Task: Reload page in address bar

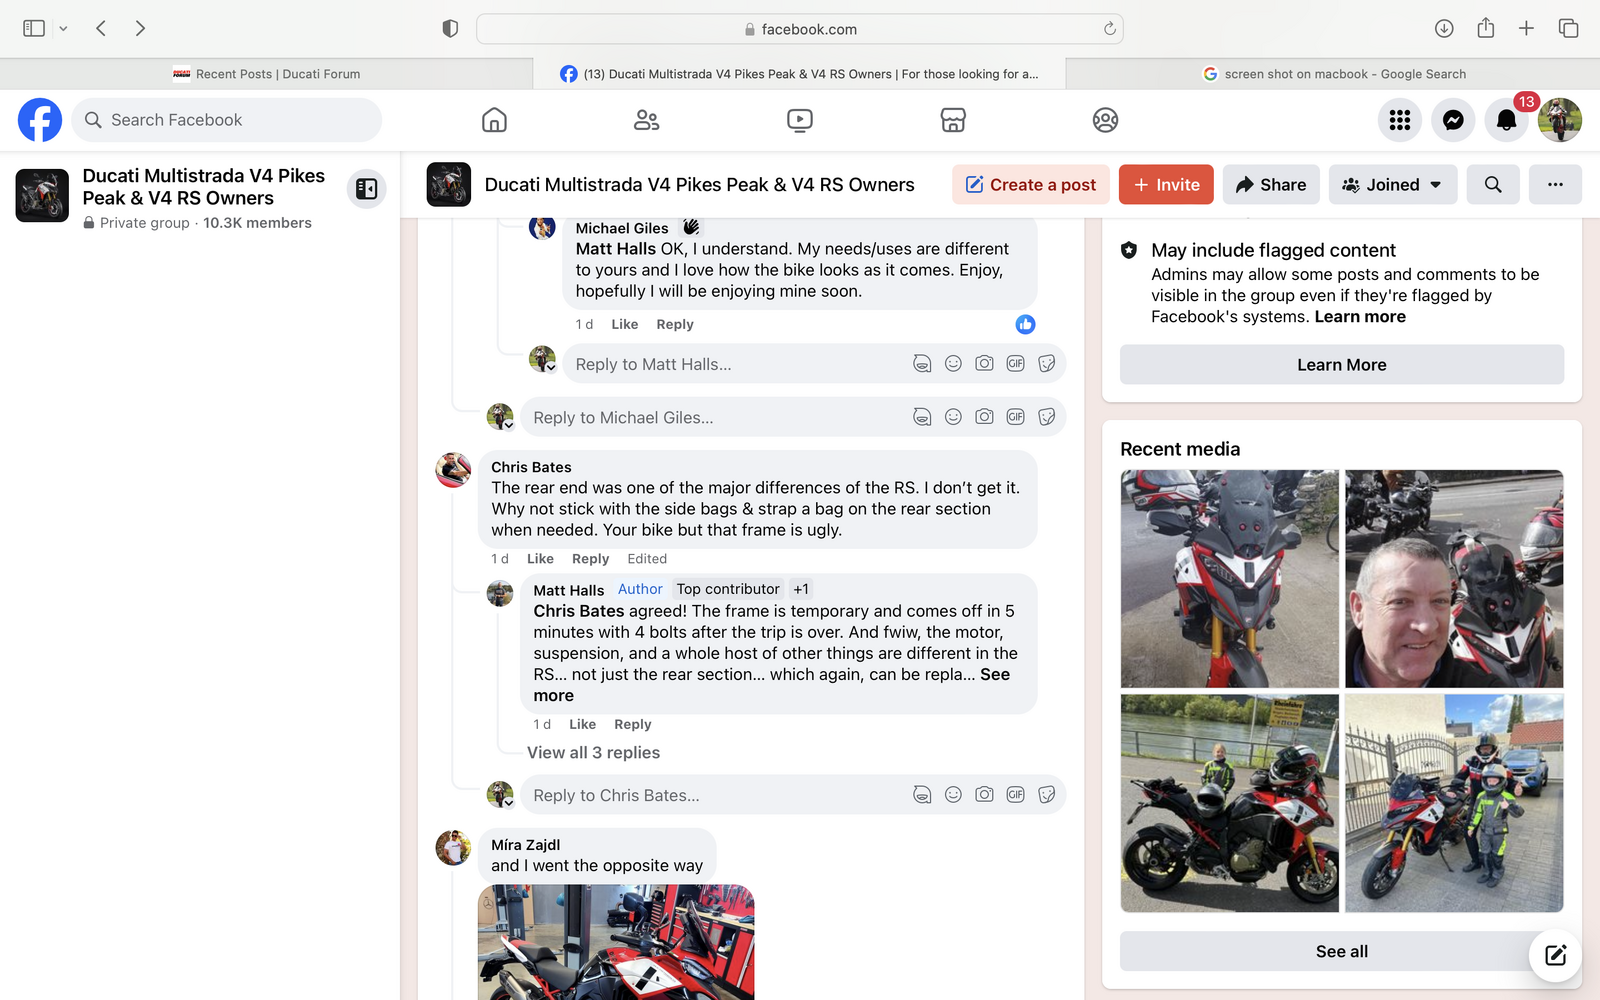Action: pos(1109,29)
